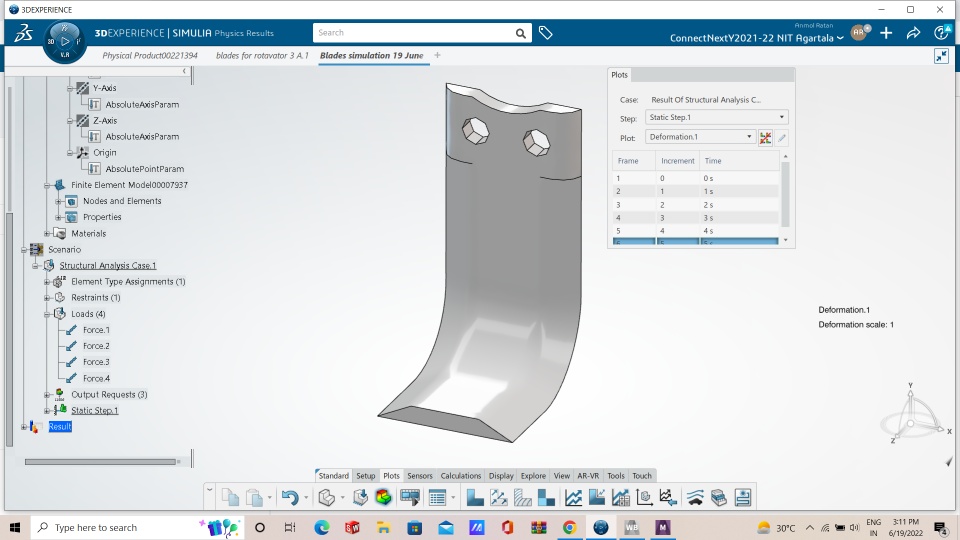Select Force.3 in the tree
The height and width of the screenshot is (540, 960).
coord(96,362)
